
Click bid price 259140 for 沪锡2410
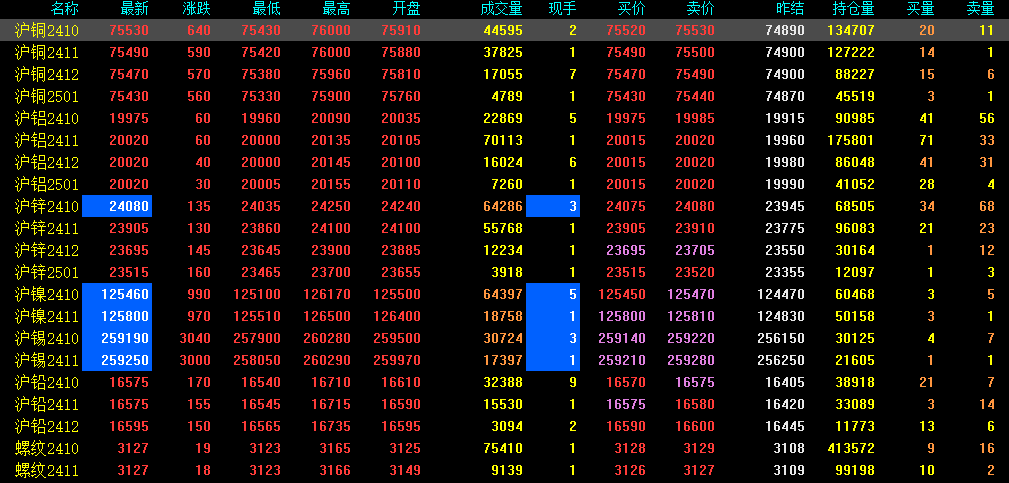(622, 338)
